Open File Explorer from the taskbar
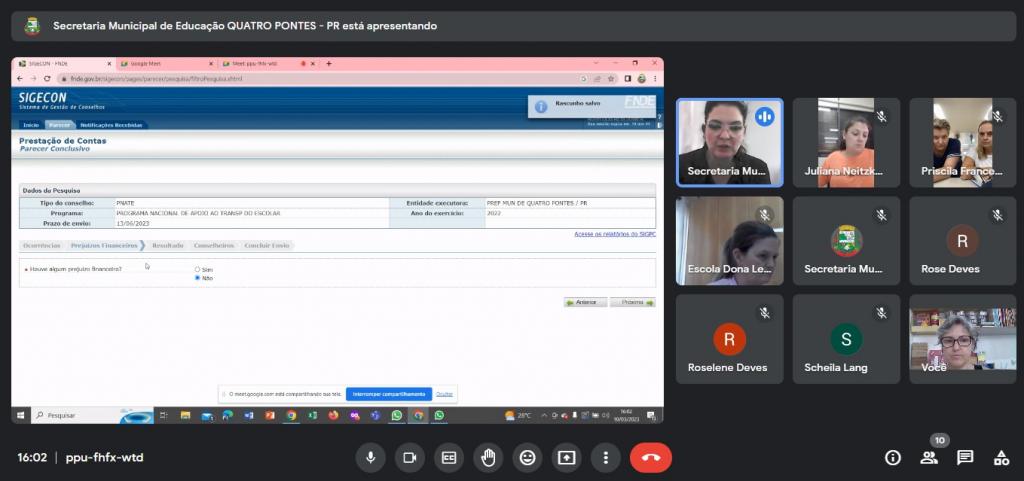Screen dimensions: 1024x481 point(185,415)
